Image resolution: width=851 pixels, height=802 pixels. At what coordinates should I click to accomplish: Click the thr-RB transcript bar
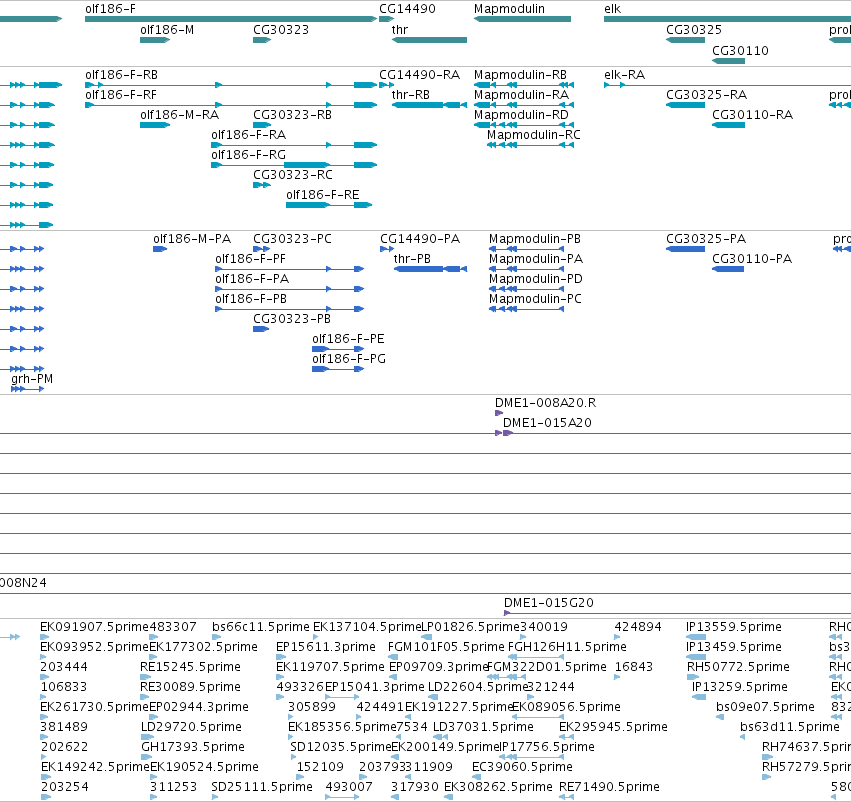tap(429, 105)
